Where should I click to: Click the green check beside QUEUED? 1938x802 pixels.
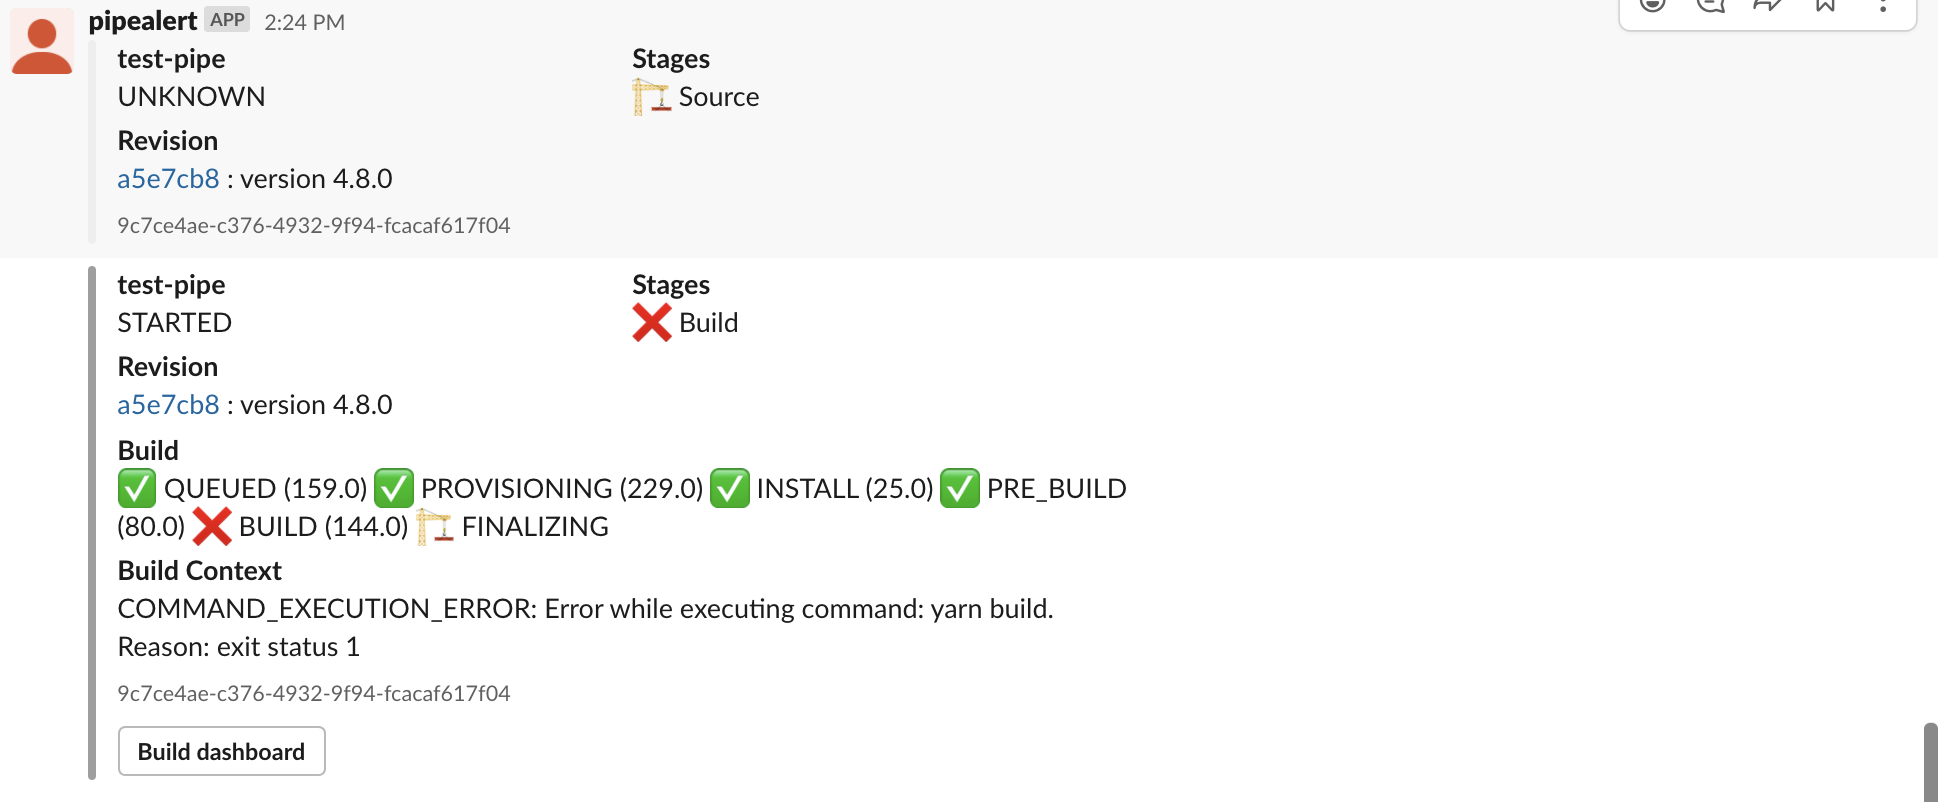point(137,488)
